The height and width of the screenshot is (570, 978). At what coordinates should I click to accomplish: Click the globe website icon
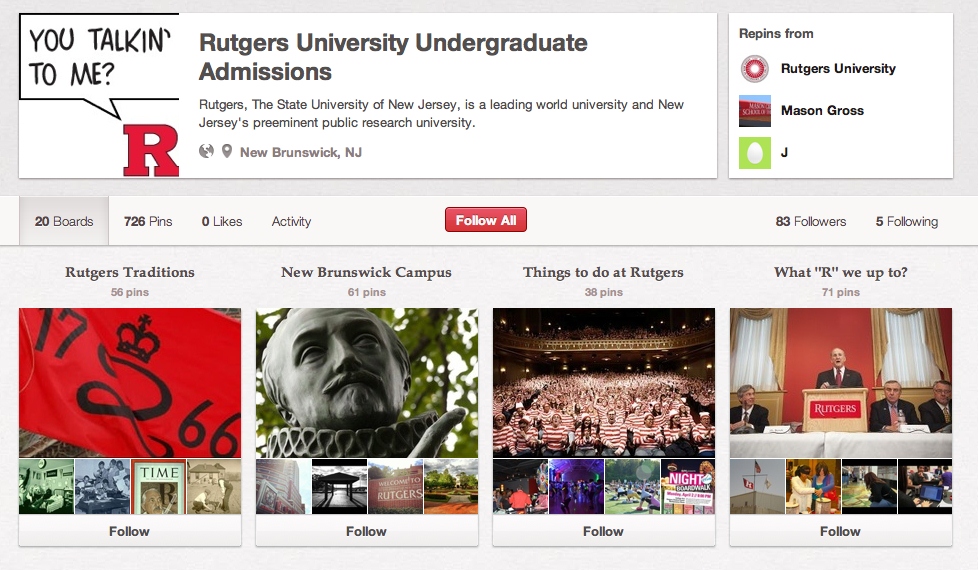(x=206, y=151)
